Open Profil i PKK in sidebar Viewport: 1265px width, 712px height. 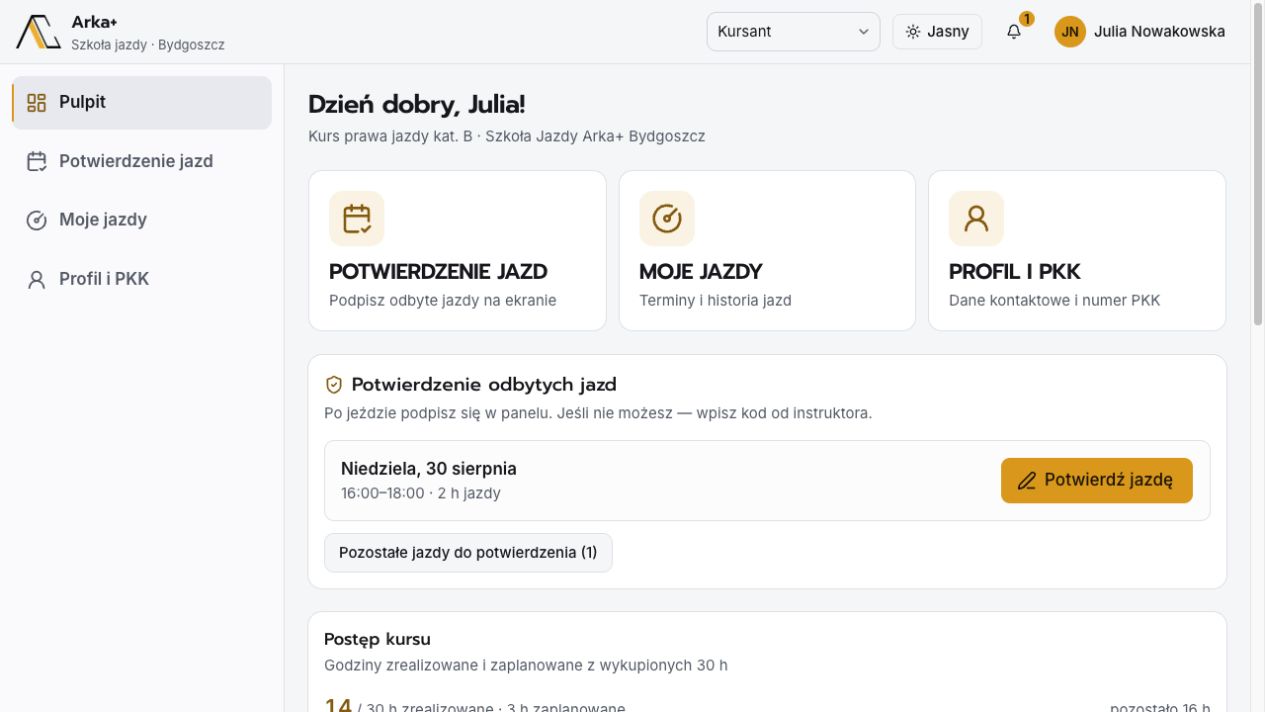[142, 279]
